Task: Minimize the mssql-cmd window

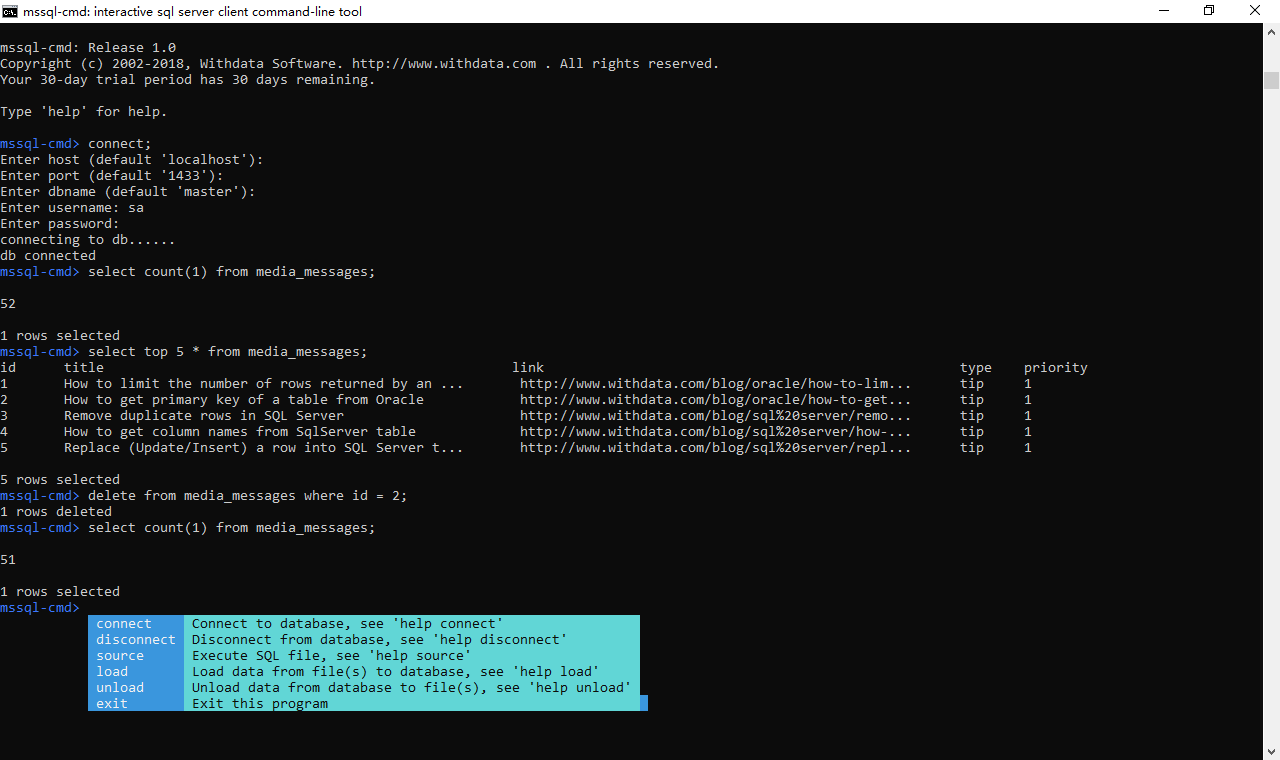Action: pos(1164,11)
